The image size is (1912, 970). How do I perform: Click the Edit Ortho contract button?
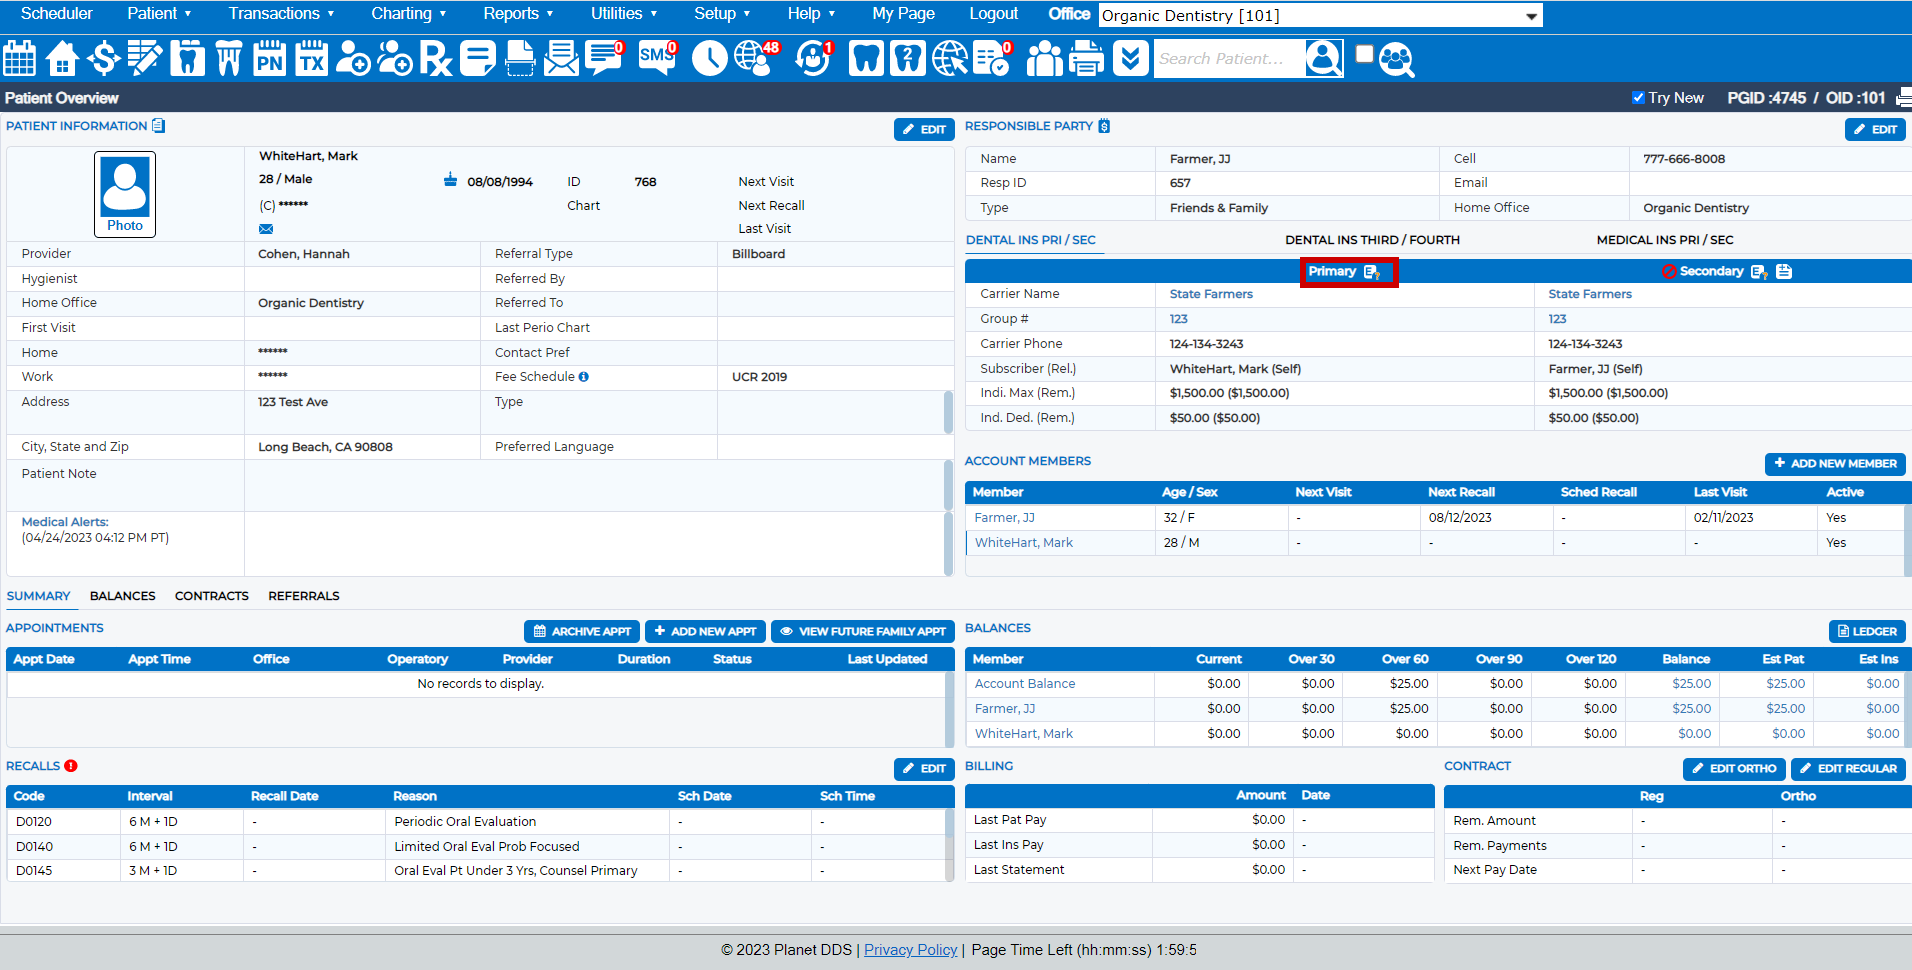pyautogui.click(x=1734, y=768)
